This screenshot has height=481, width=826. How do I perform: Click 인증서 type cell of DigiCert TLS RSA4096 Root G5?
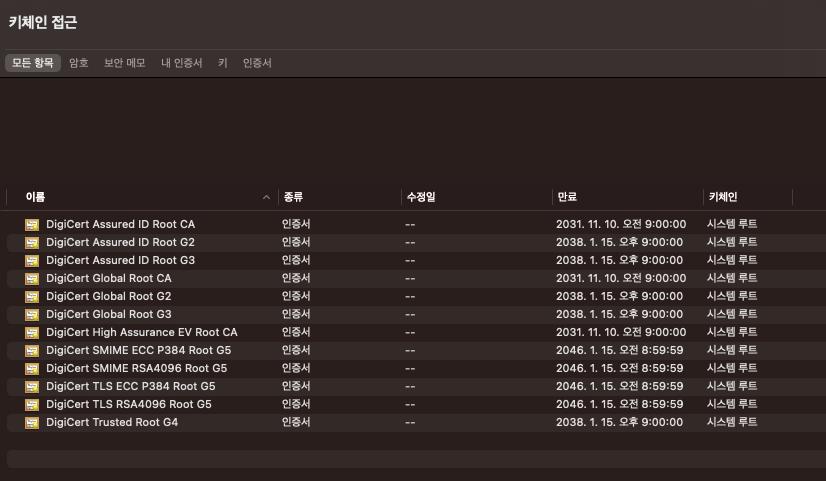click(296, 404)
